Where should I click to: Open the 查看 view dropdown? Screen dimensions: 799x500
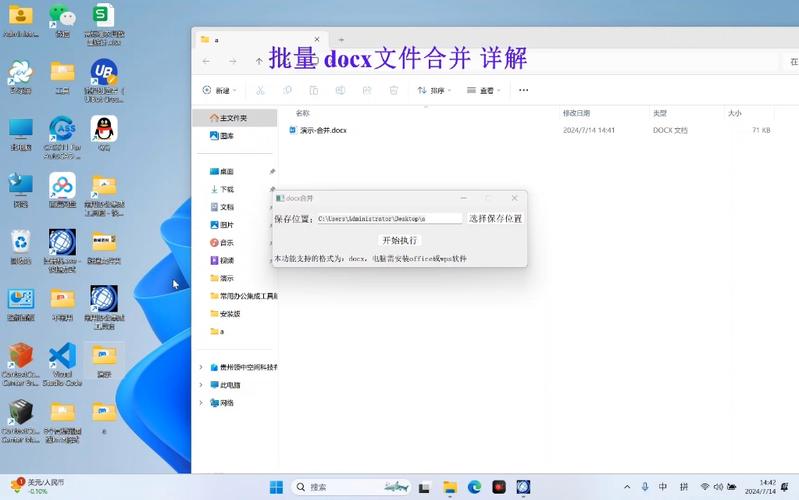[484, 90]
